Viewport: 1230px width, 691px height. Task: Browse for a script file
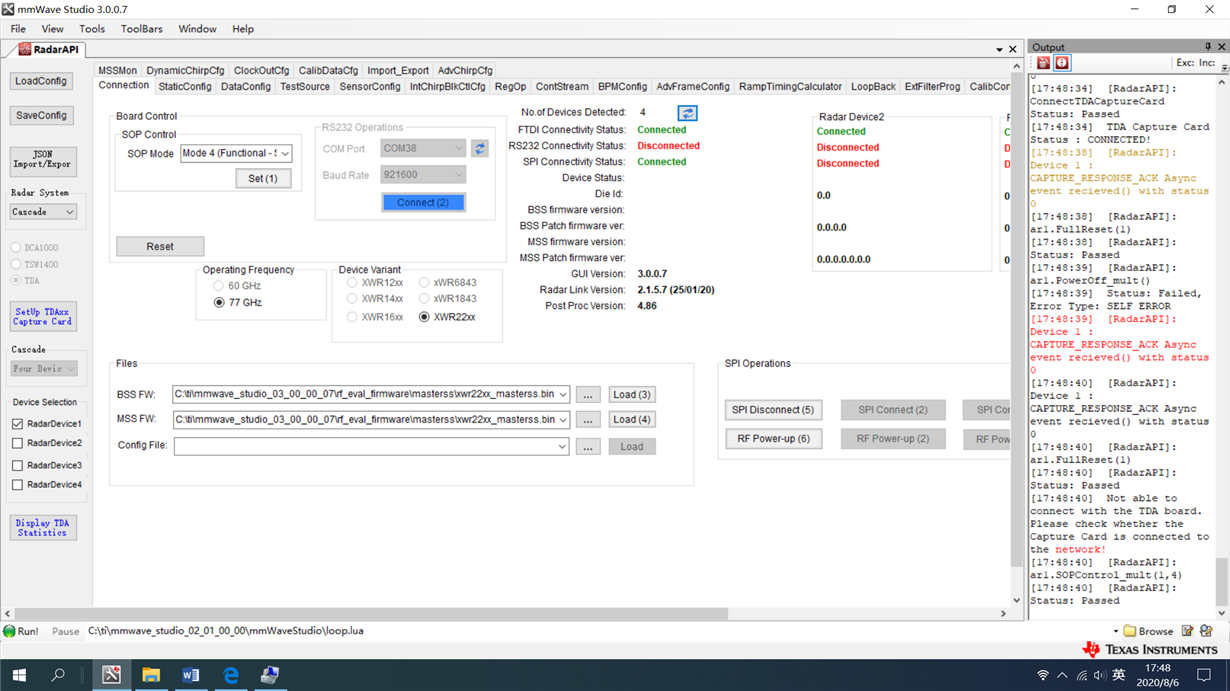point(1148,631)
